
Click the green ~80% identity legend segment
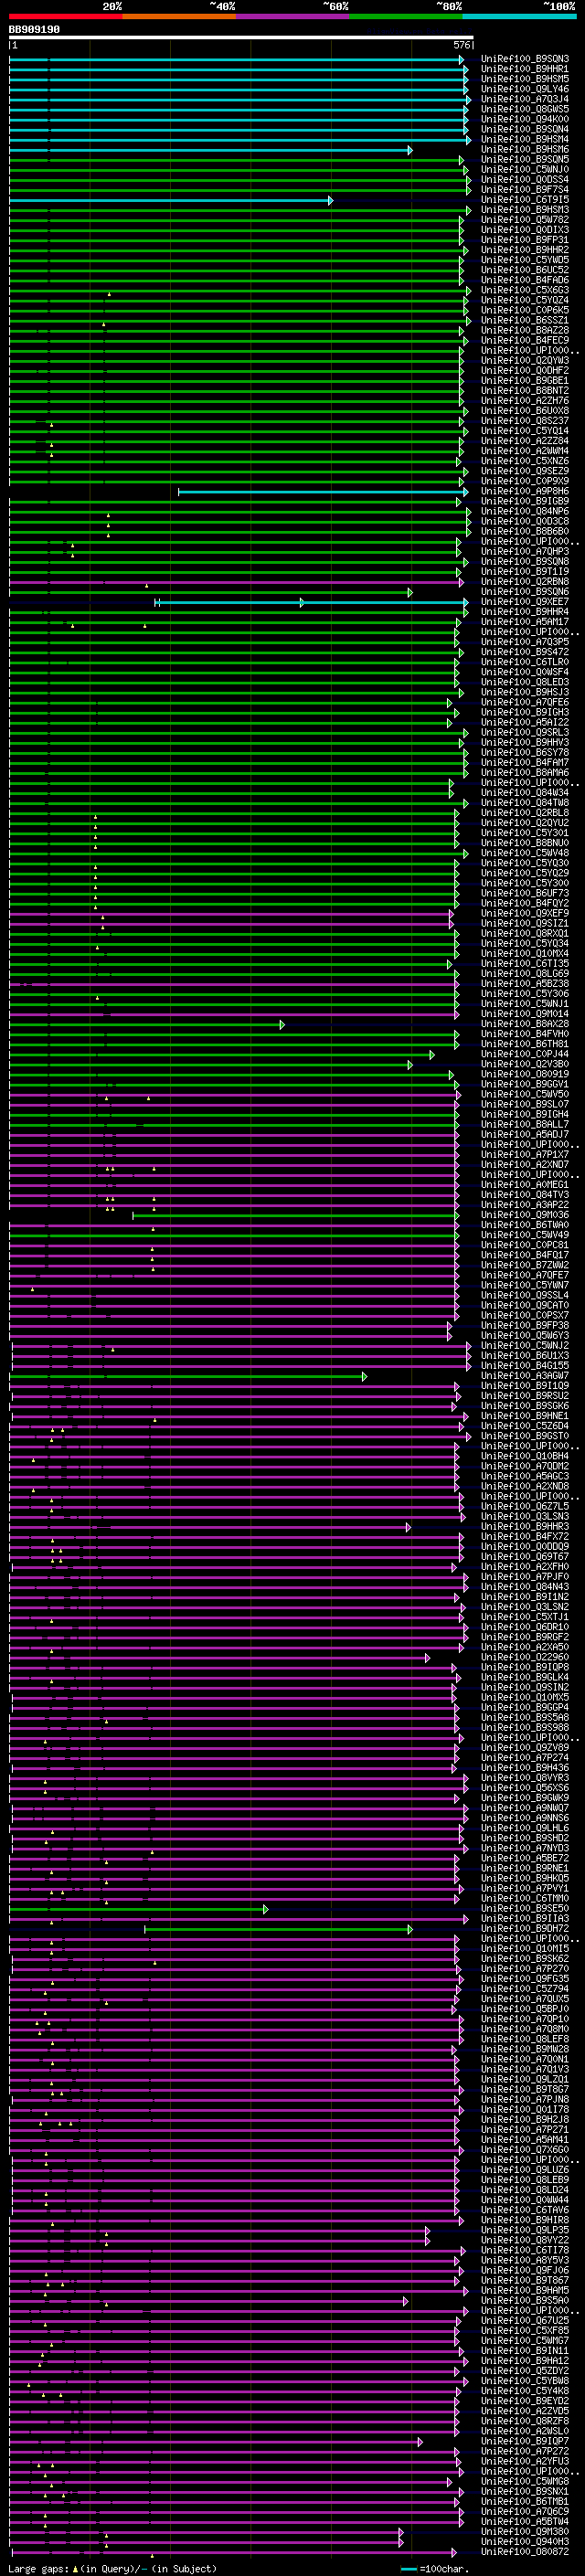point(406,16)
